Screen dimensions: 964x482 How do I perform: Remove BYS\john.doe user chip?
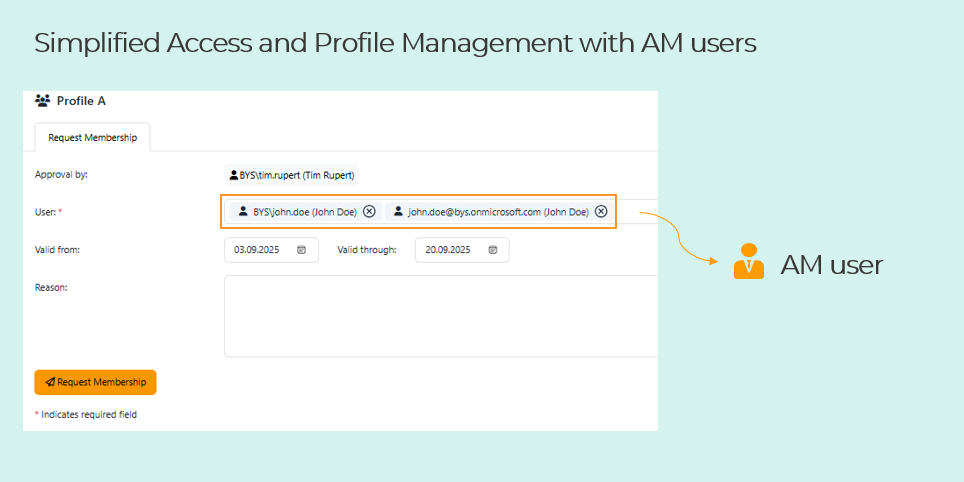click(x=369, y=211)
